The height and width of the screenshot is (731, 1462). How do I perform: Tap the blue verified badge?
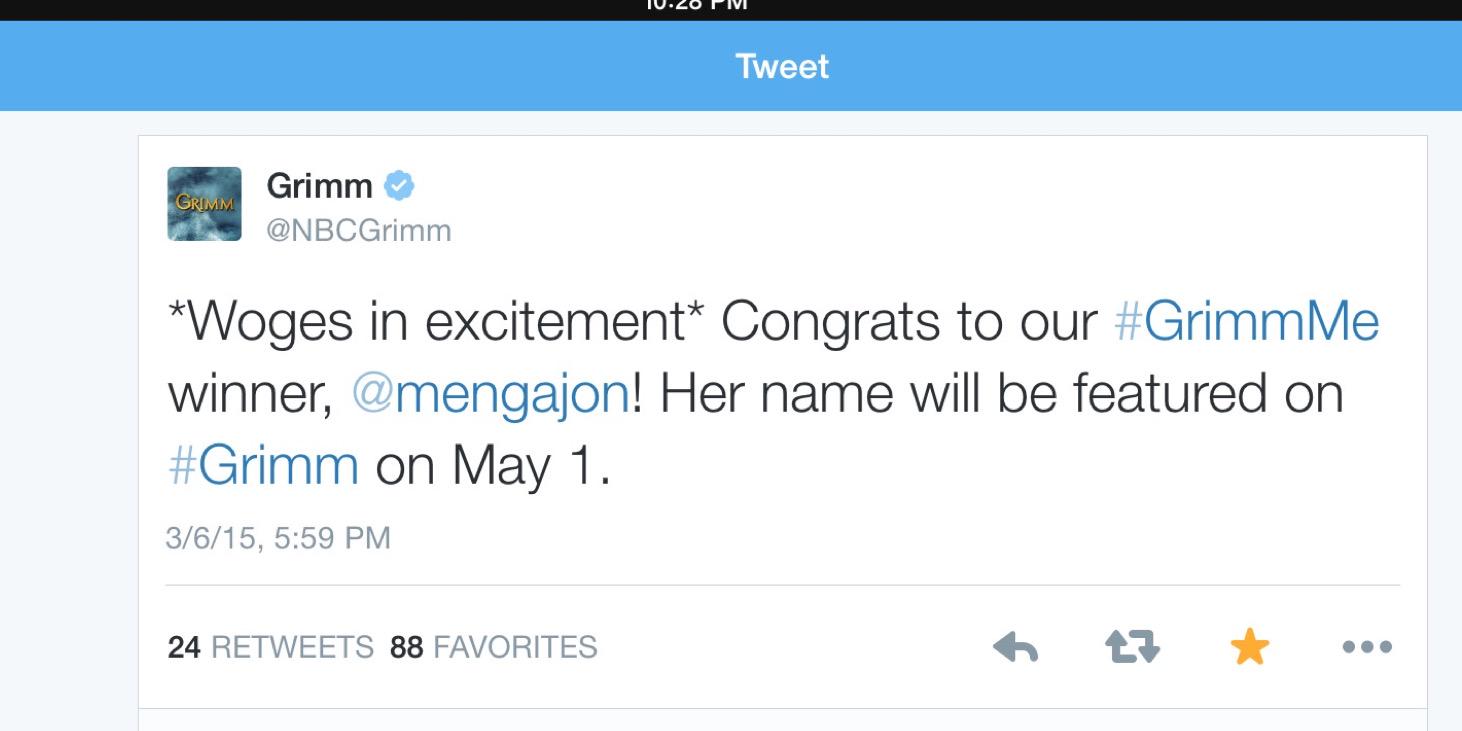tap(400, 186)
